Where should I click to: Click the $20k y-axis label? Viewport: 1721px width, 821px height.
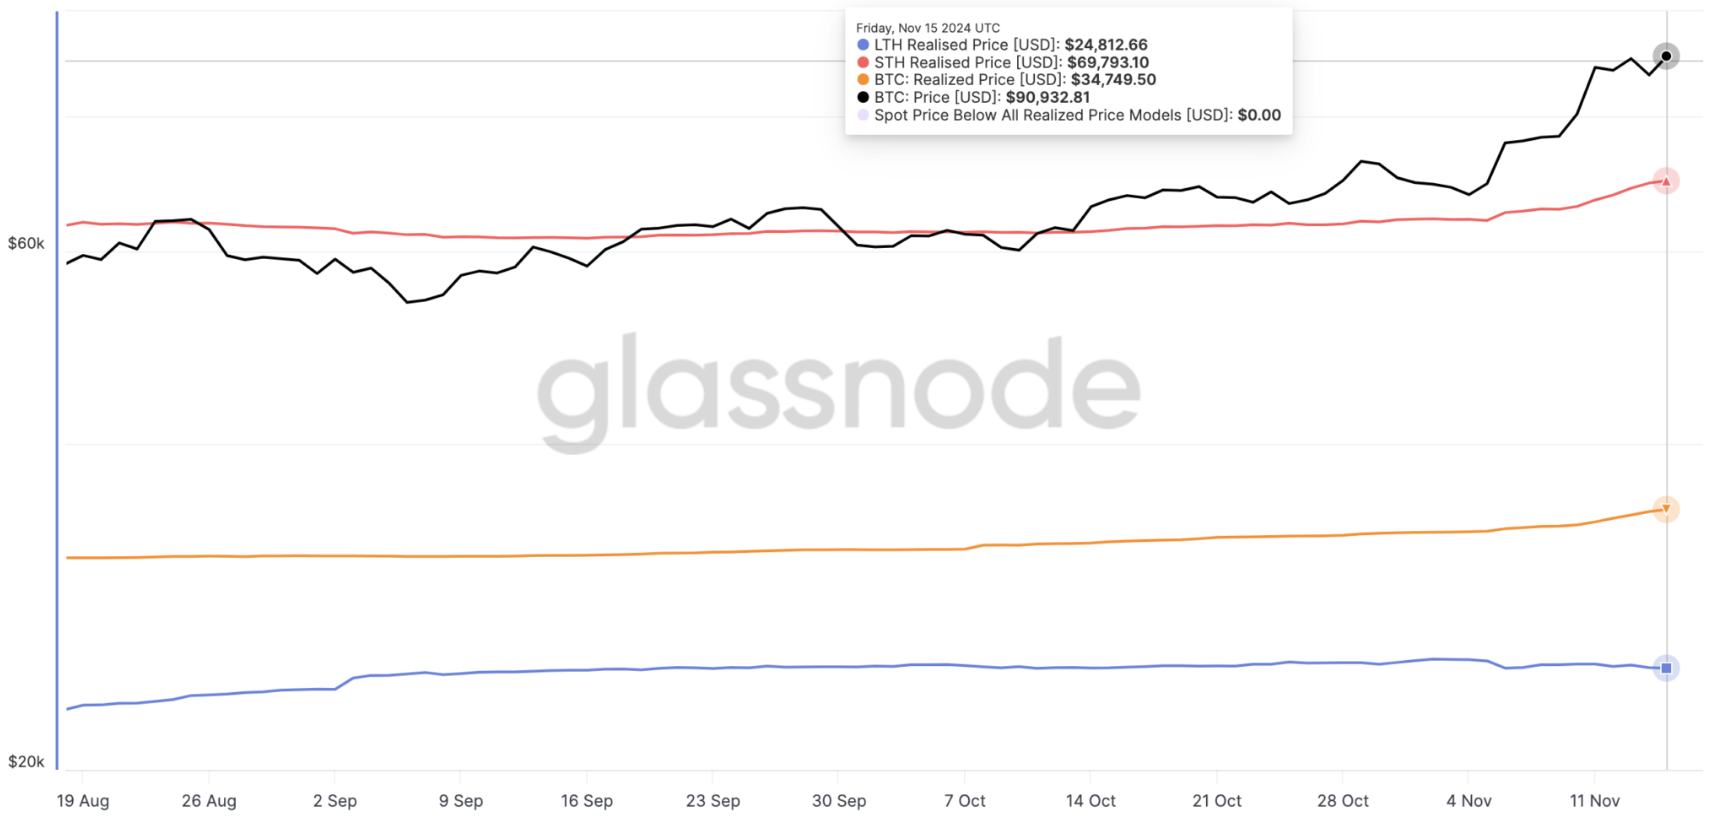(x=26, y=761)
